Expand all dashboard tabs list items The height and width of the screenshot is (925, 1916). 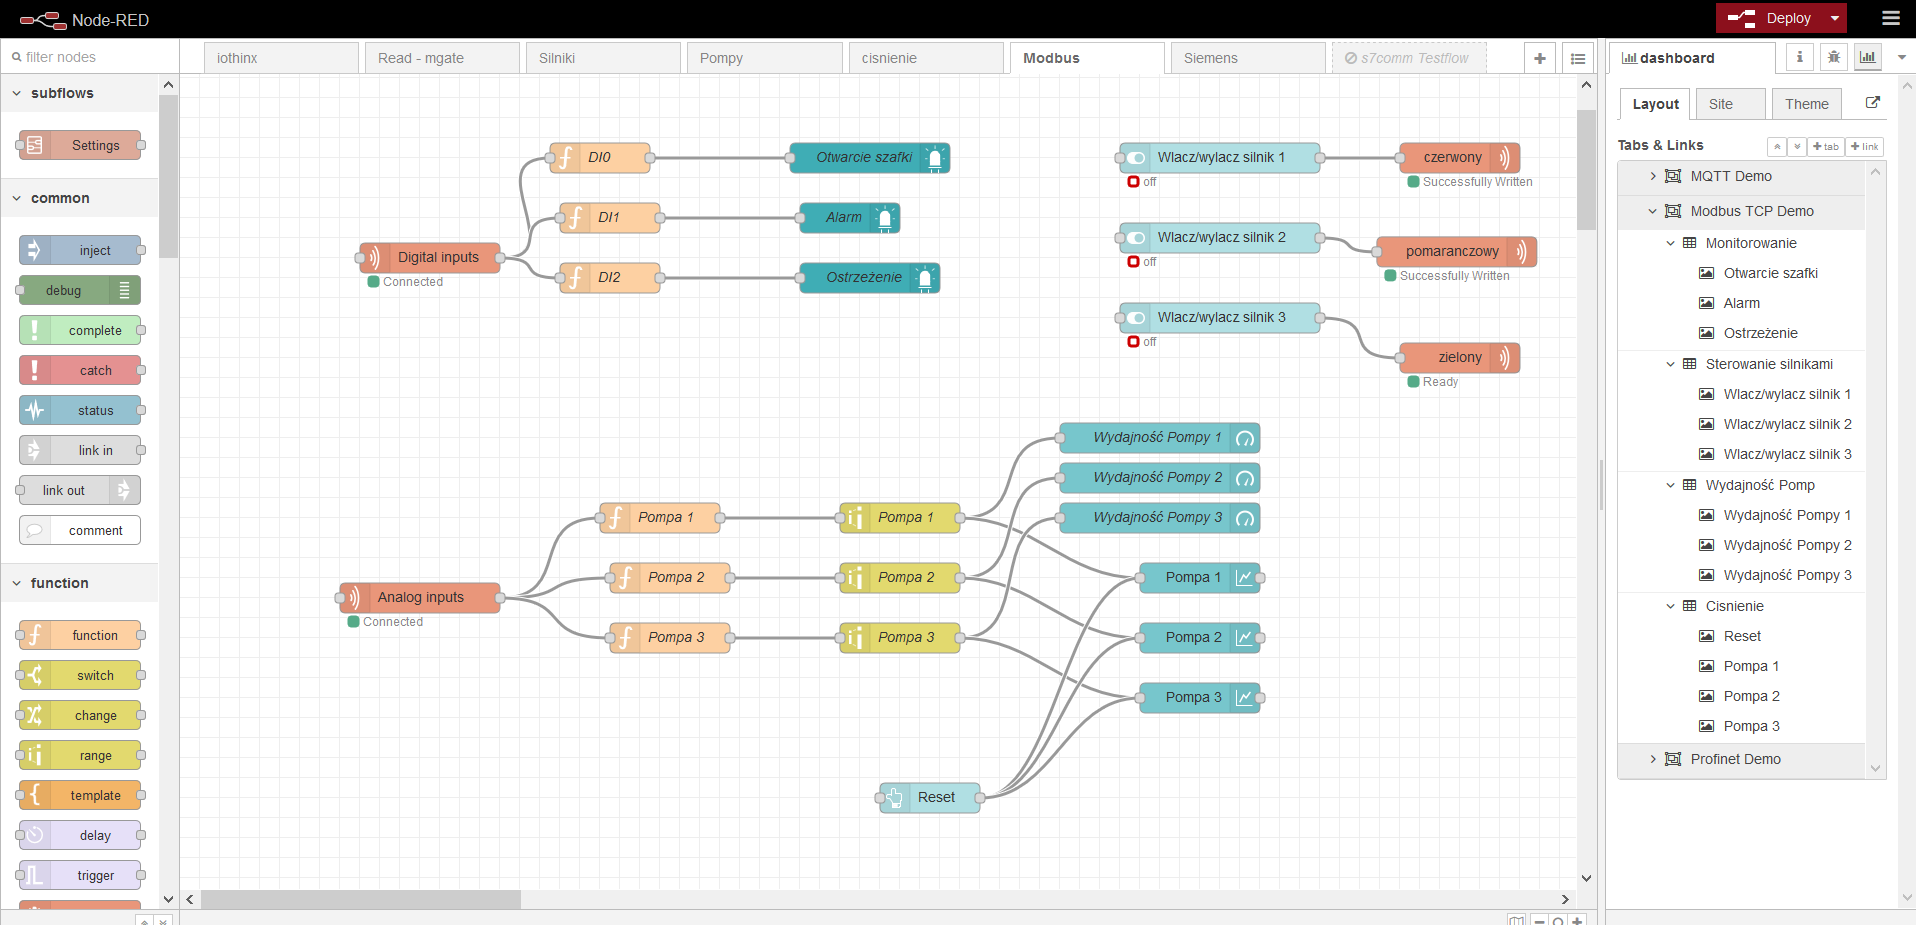coord(1797,146)
